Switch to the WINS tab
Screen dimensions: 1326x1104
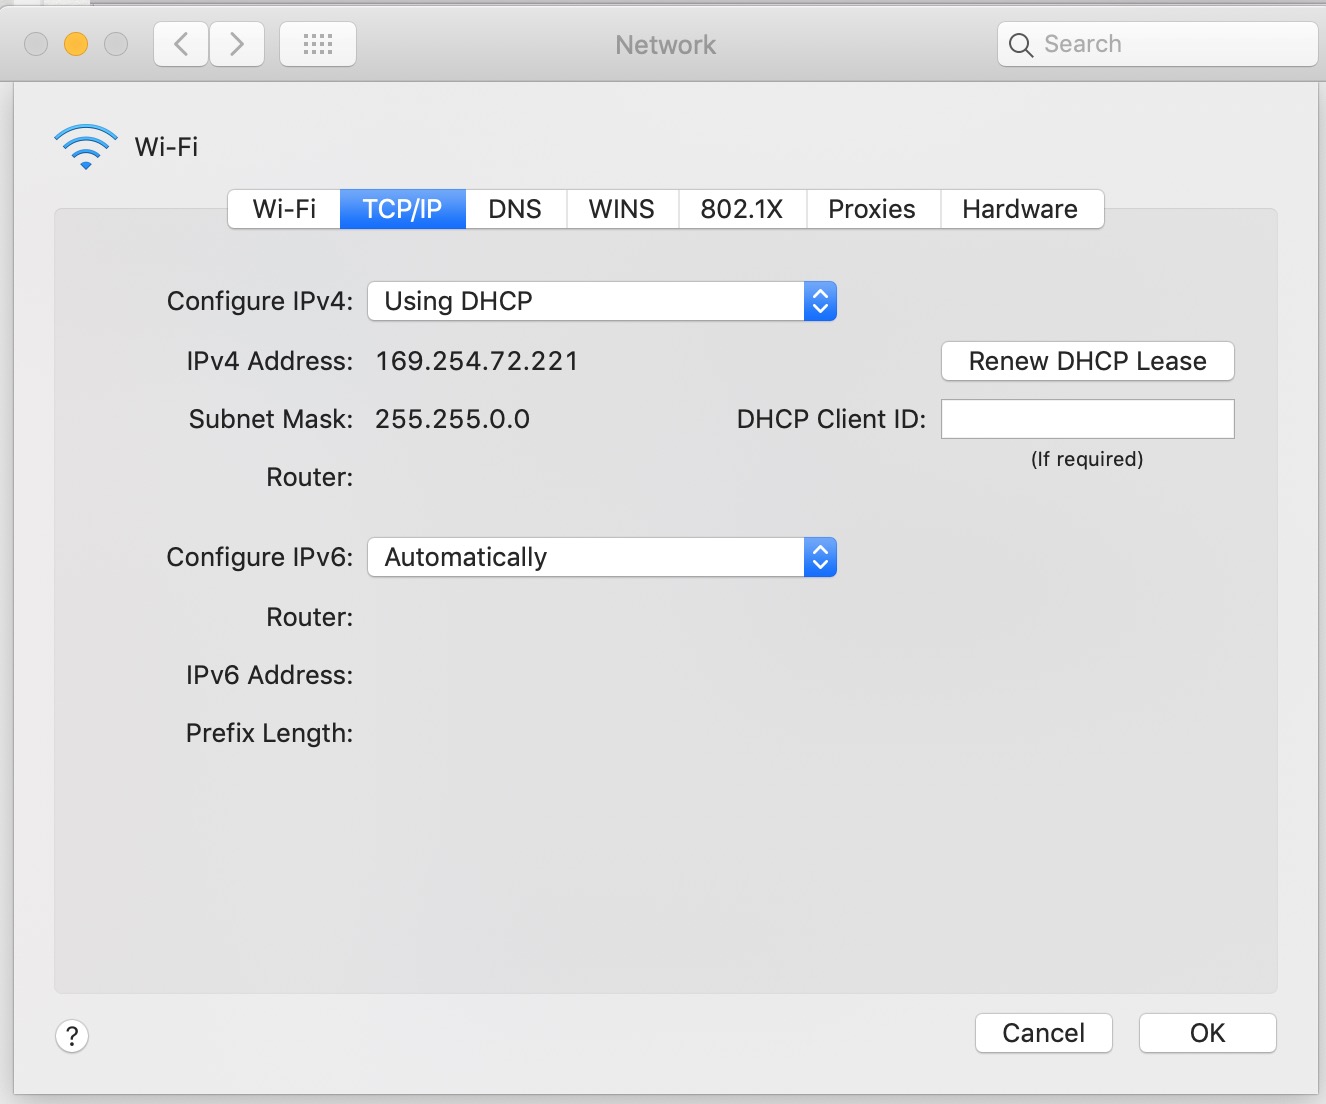[x=622, y=209]
